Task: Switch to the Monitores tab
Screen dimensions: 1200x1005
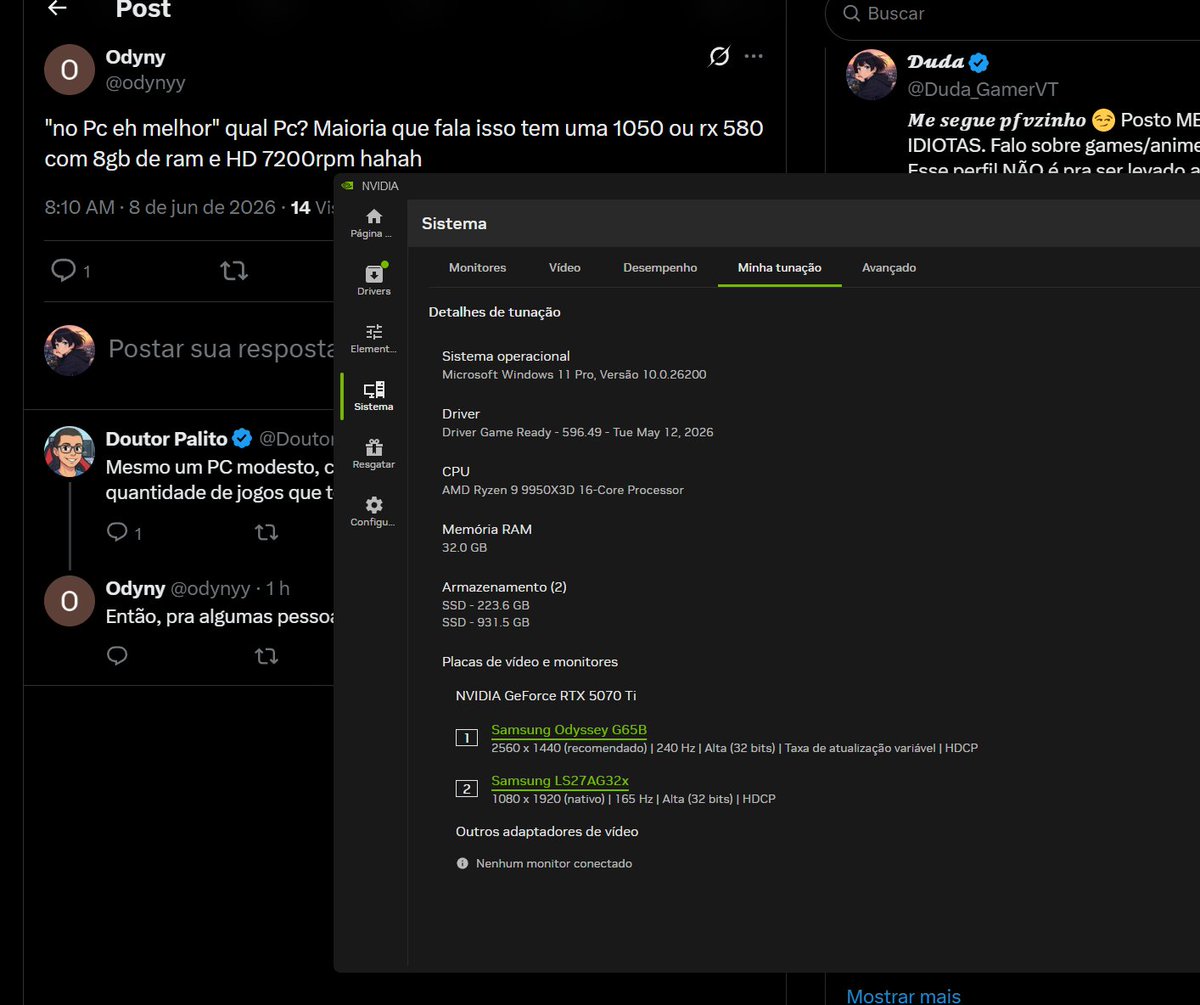Action: [477, 268]
